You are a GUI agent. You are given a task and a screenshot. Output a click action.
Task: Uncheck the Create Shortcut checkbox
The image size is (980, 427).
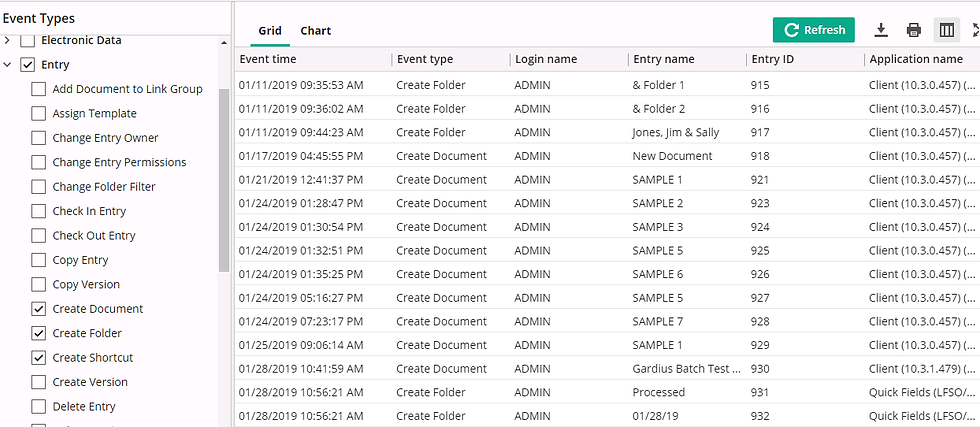39,358
